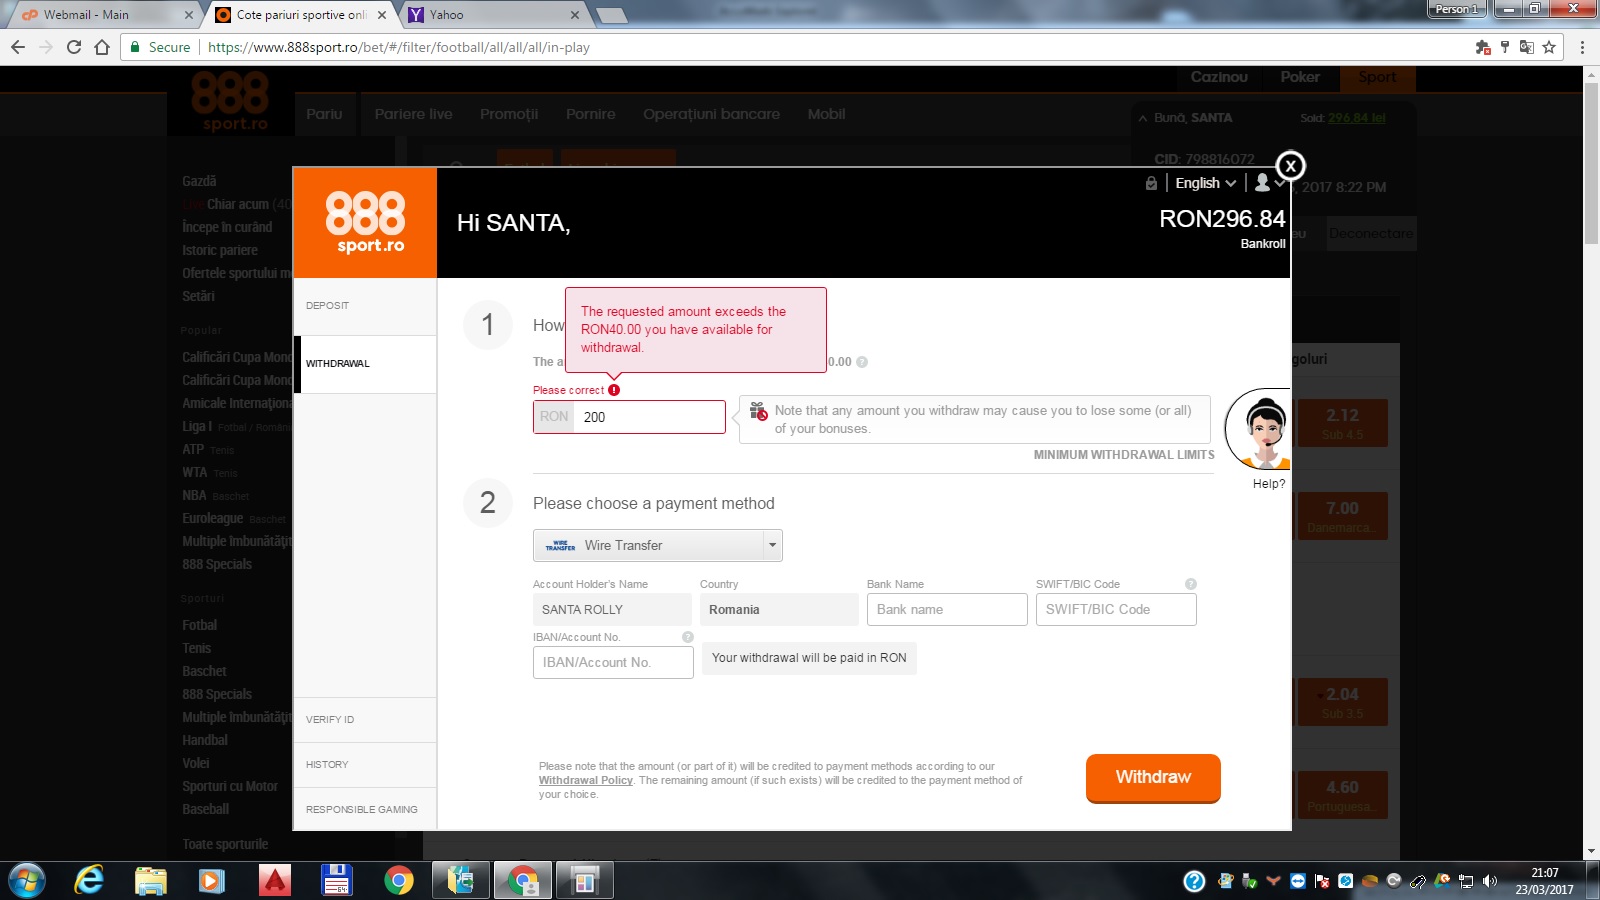Screen dimensions: 1600x900
Task: Bookmark the page with the star icon
Action: pyautogui.click(x=1549, y=47)
